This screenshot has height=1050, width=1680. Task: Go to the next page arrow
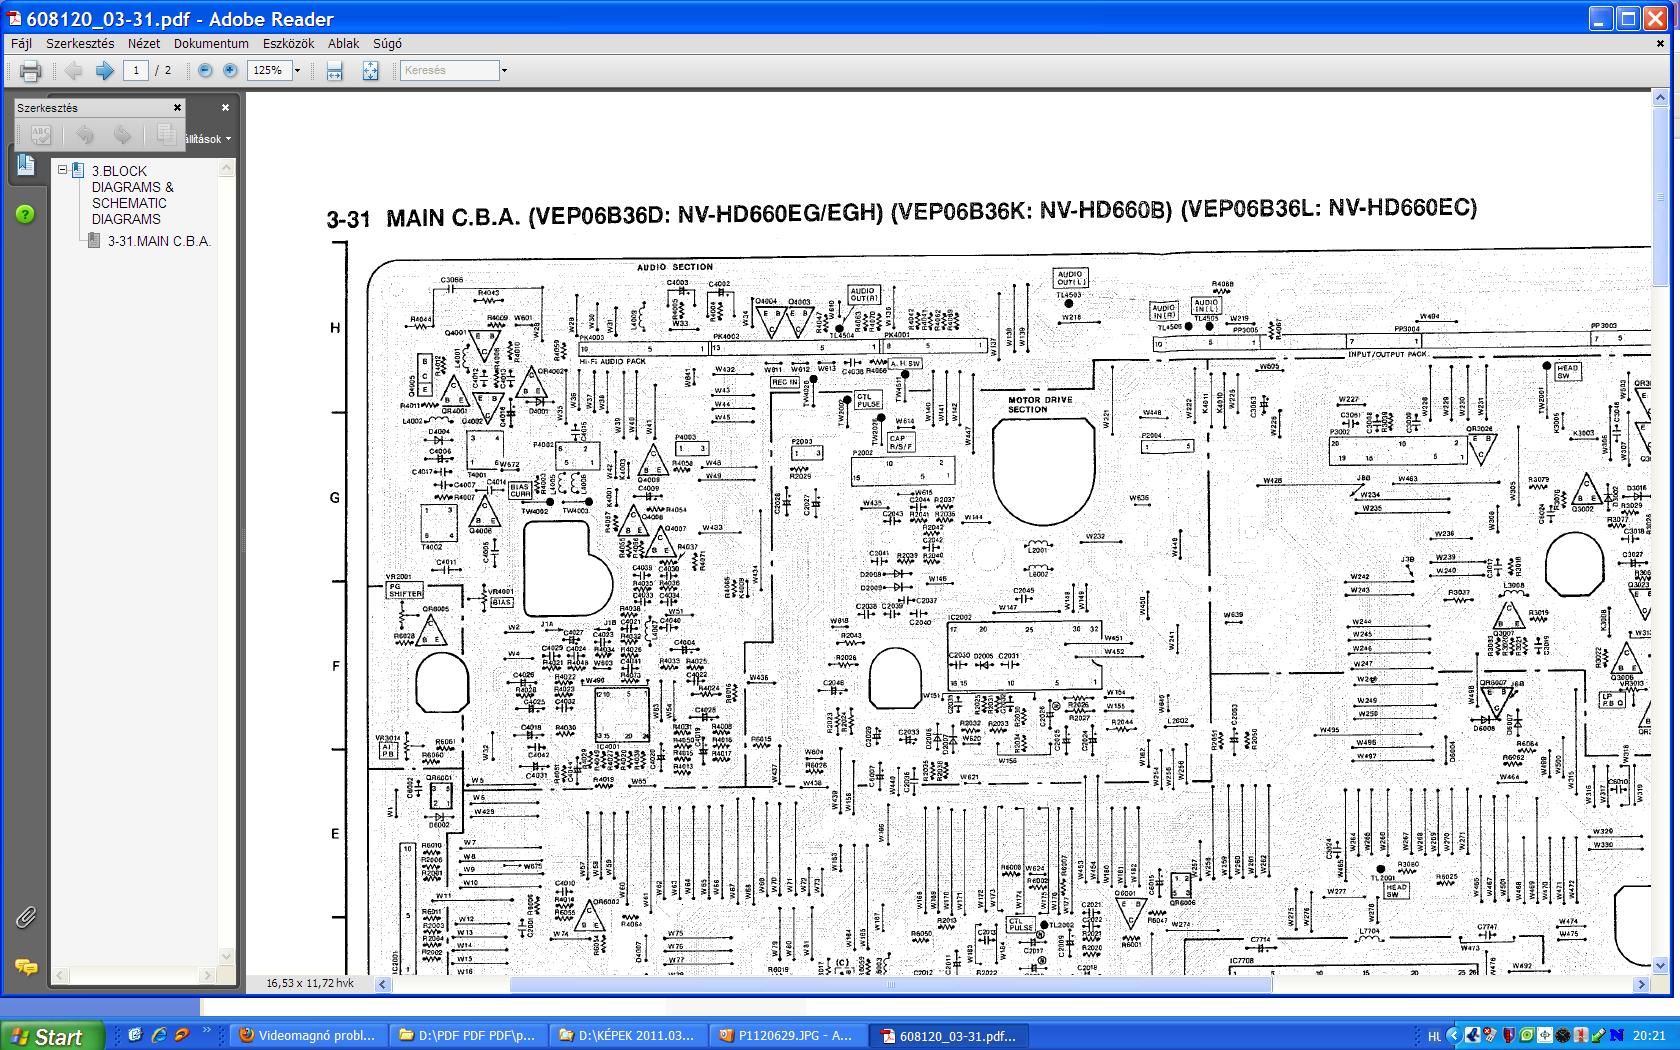point(104,71)
